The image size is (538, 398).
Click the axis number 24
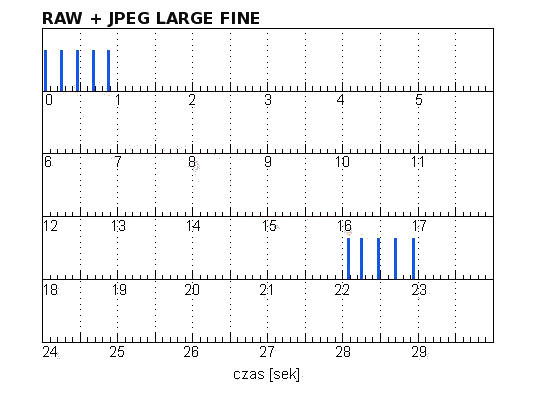[50, 352]
